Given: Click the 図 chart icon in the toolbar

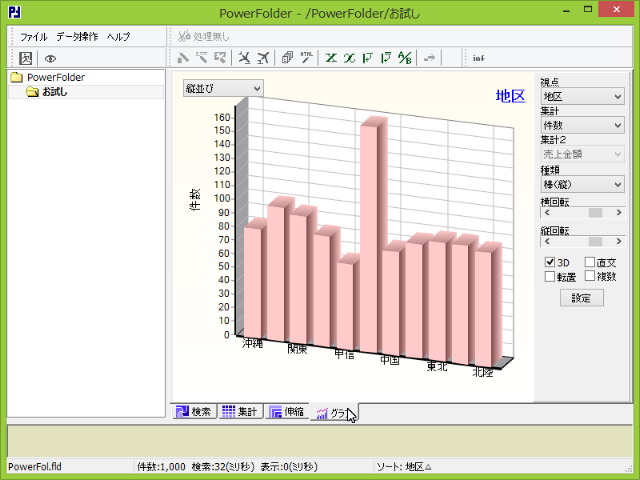Looking at the screenshot, I should [x=26, y=58].
